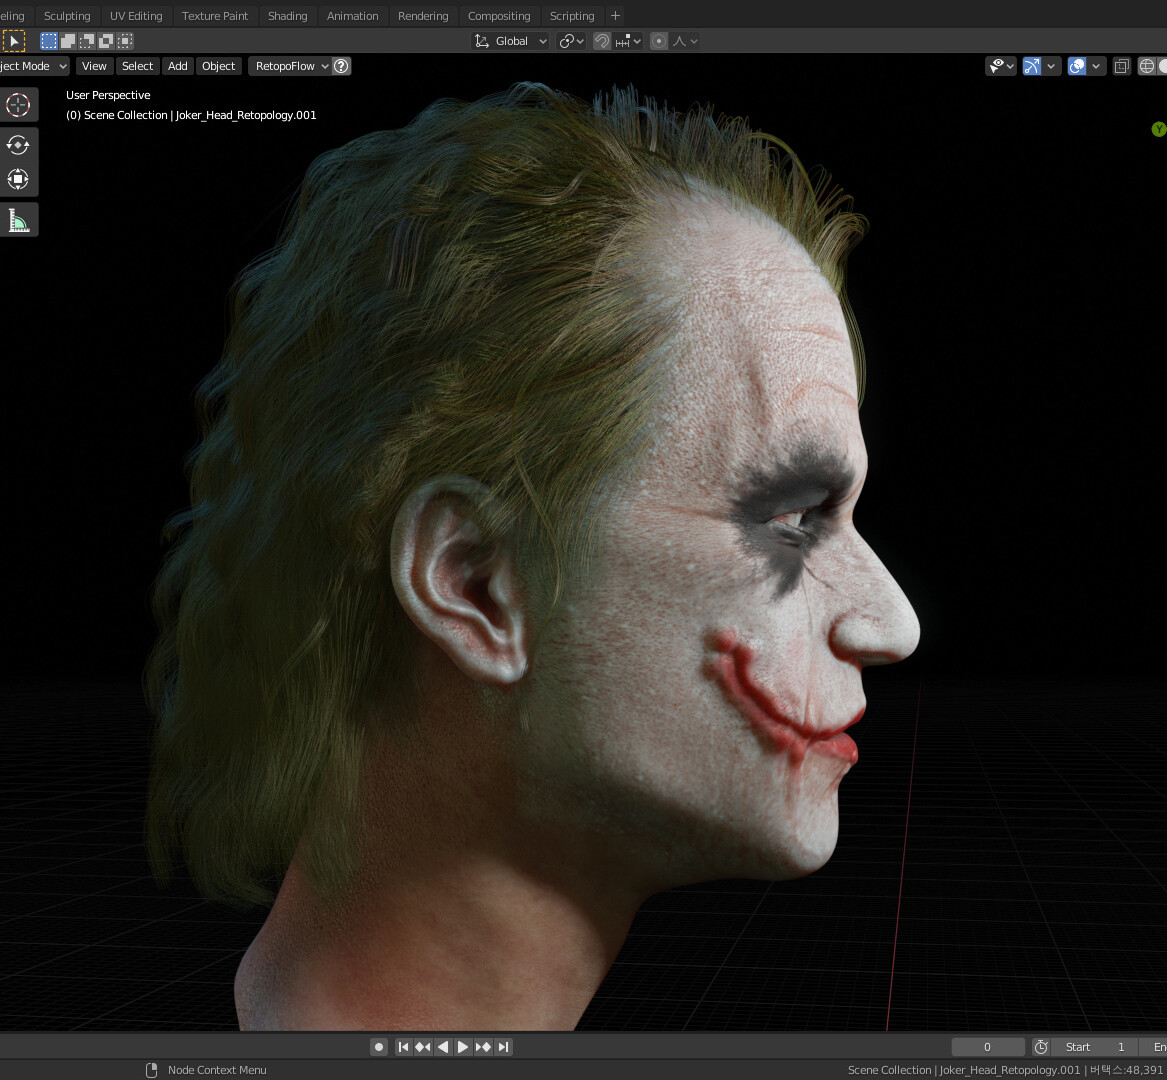
Task: Open Global transform orientation dropdown
Action: (x=511, y=41)
